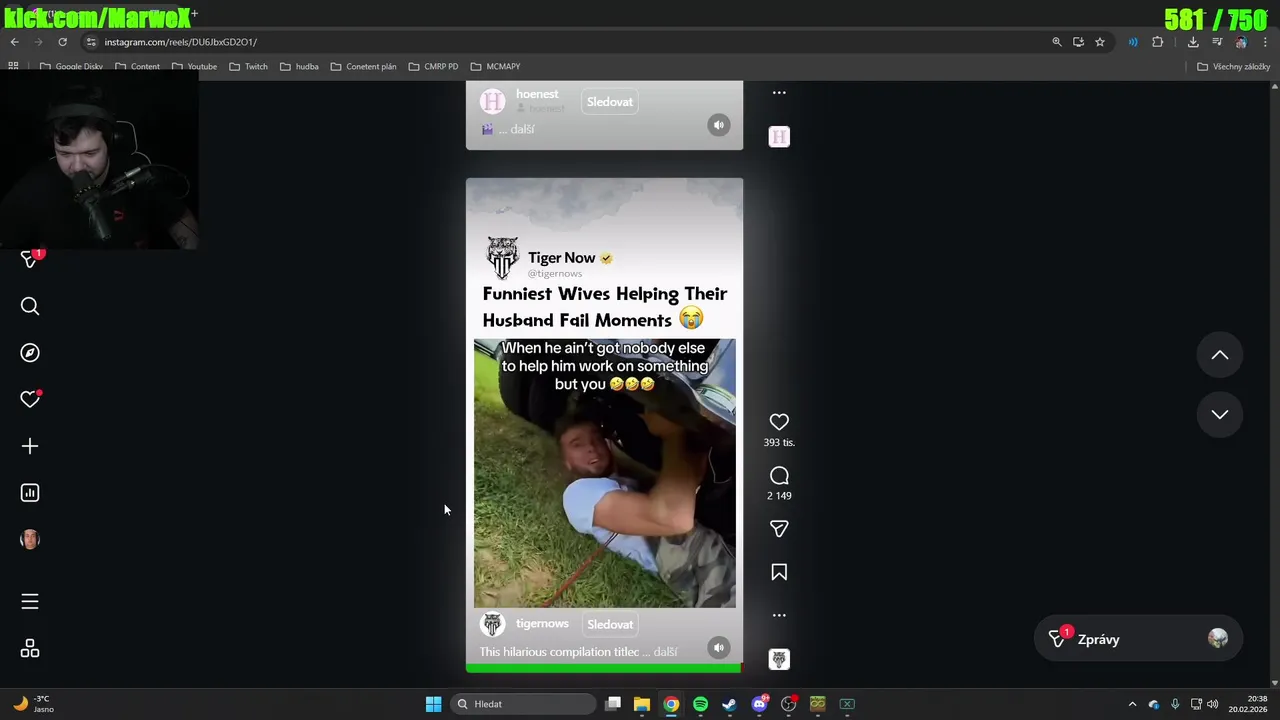Expand tigernows caption with další
This screenshot has height=720, width=1280.
click(x=666, y=652)
